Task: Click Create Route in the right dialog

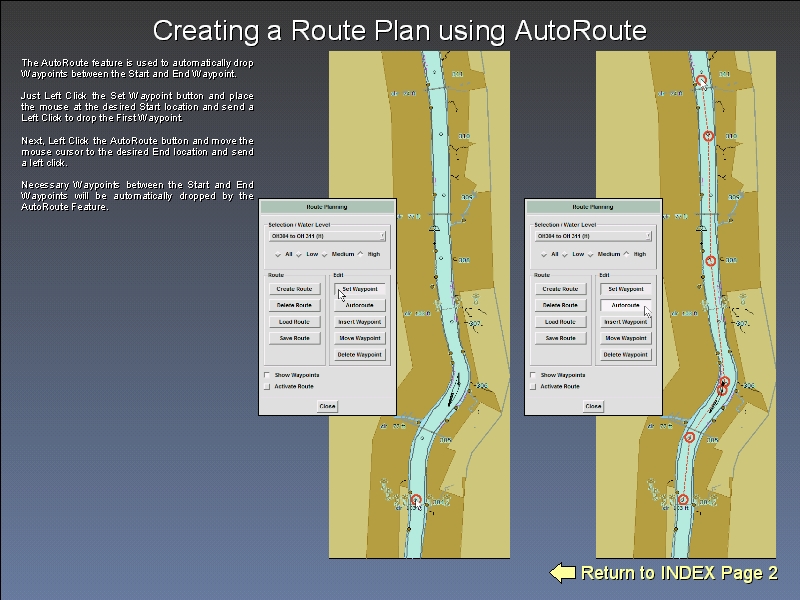Action: [560, 289]
